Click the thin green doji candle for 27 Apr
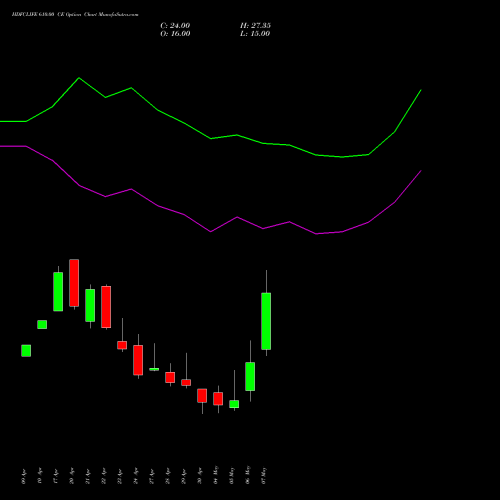Screen dimensions: 500x500 154,369
